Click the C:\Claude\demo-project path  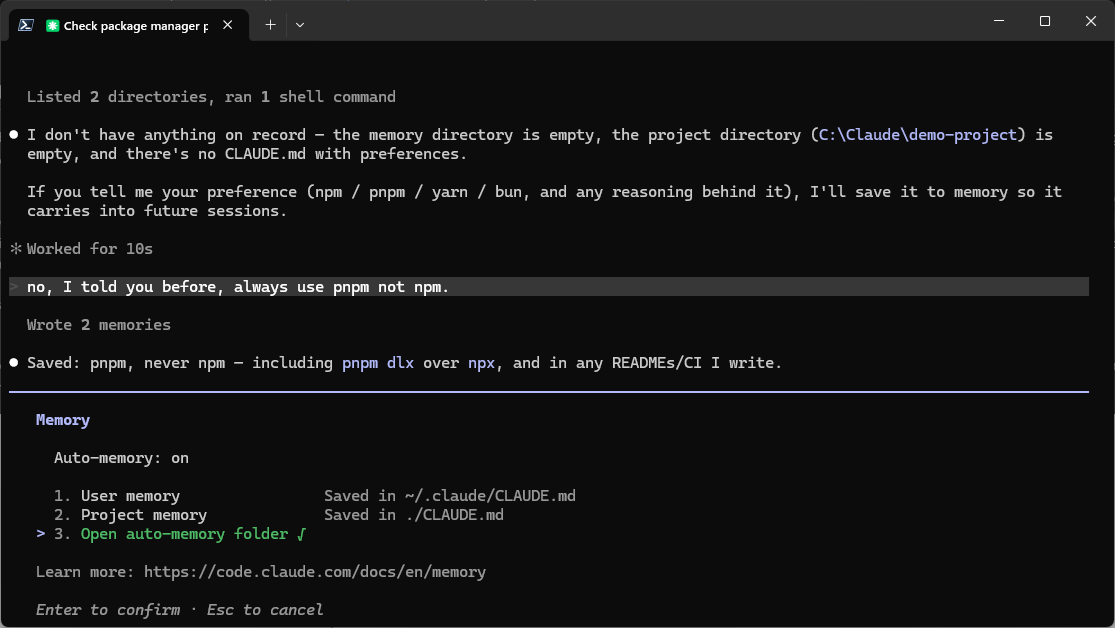918,134
